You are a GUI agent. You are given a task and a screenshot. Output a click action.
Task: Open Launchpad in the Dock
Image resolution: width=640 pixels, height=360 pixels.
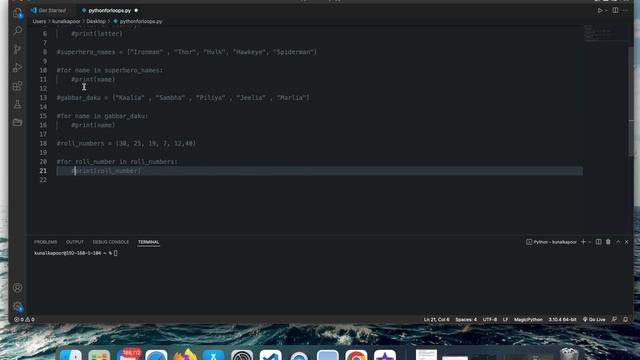click(x=99, y=356)
